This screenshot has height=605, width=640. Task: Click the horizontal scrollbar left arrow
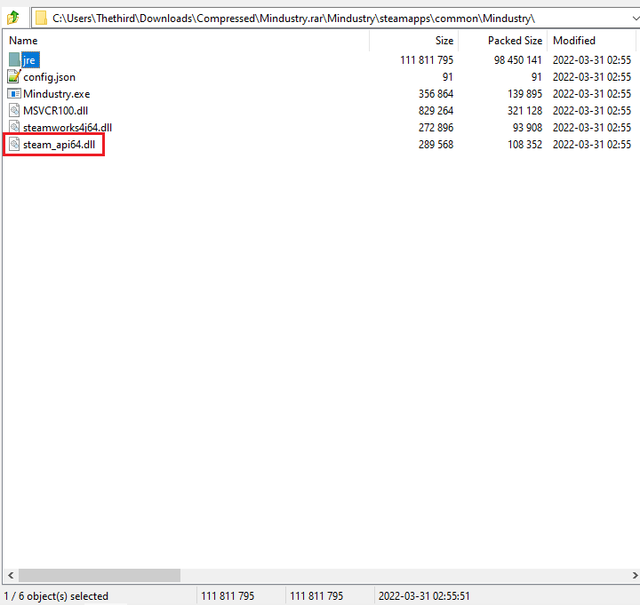click(x=9, y=576)
